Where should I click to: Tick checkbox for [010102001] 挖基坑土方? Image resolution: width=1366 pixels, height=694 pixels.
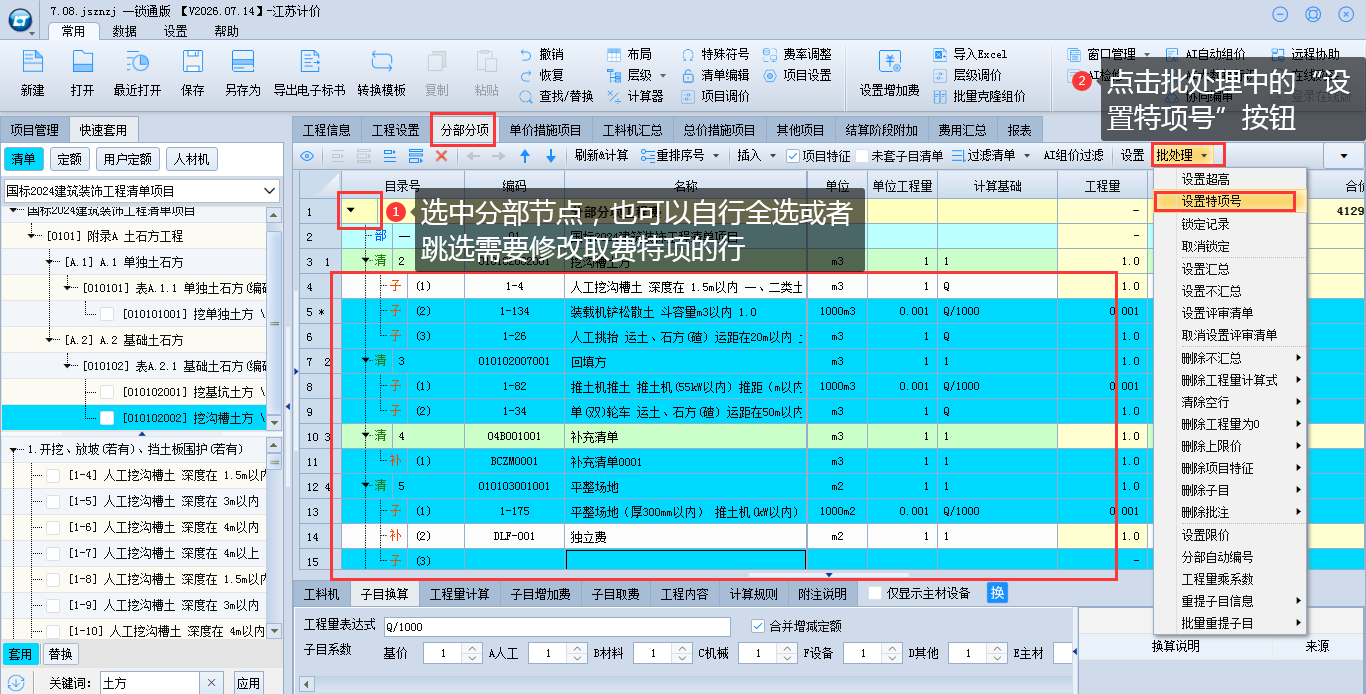tap(107, 392)
